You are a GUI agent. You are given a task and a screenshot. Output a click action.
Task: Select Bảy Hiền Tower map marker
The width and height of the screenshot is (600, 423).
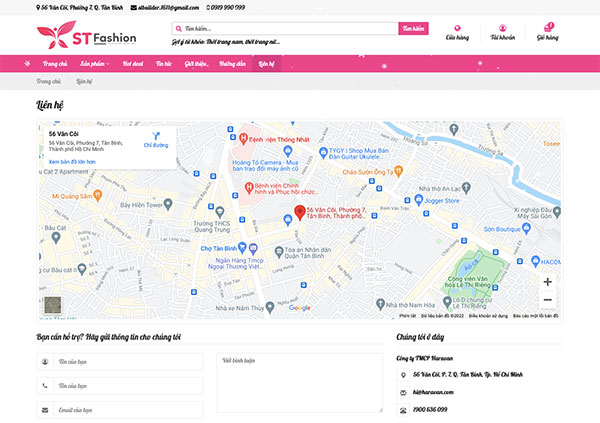168,204
